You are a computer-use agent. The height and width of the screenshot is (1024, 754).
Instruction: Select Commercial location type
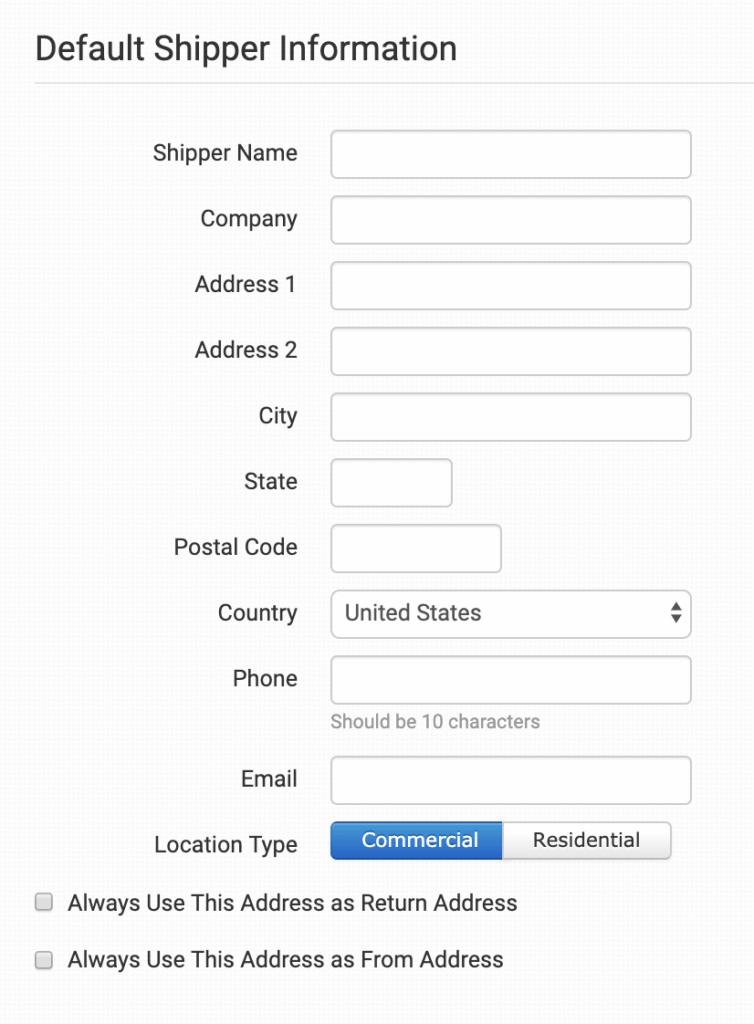point(417,841)
